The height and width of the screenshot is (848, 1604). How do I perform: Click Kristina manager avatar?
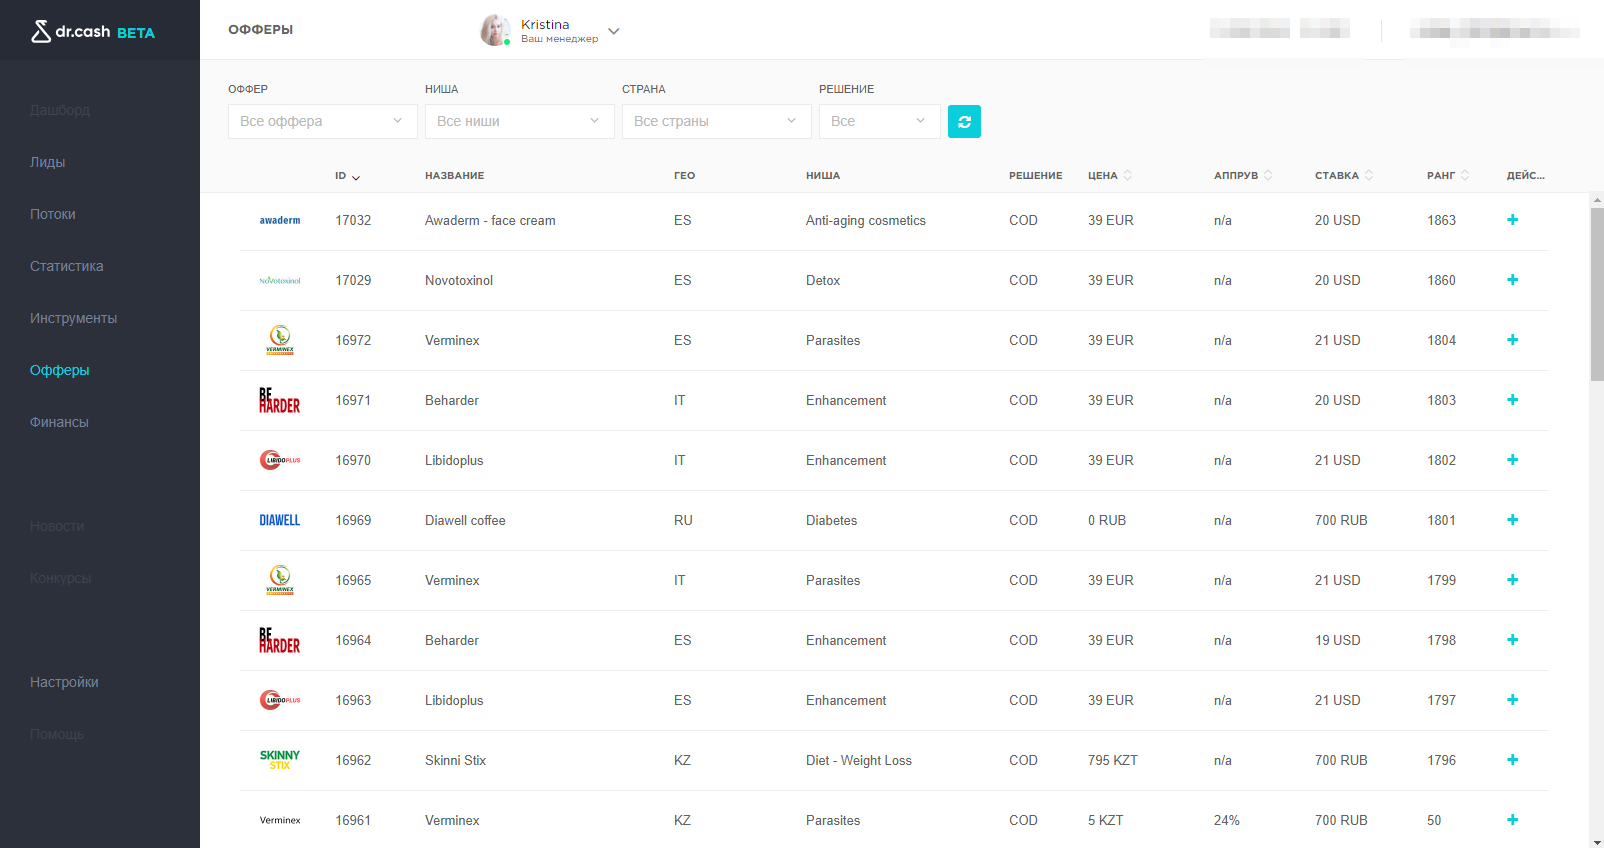[x=495, y=30]
